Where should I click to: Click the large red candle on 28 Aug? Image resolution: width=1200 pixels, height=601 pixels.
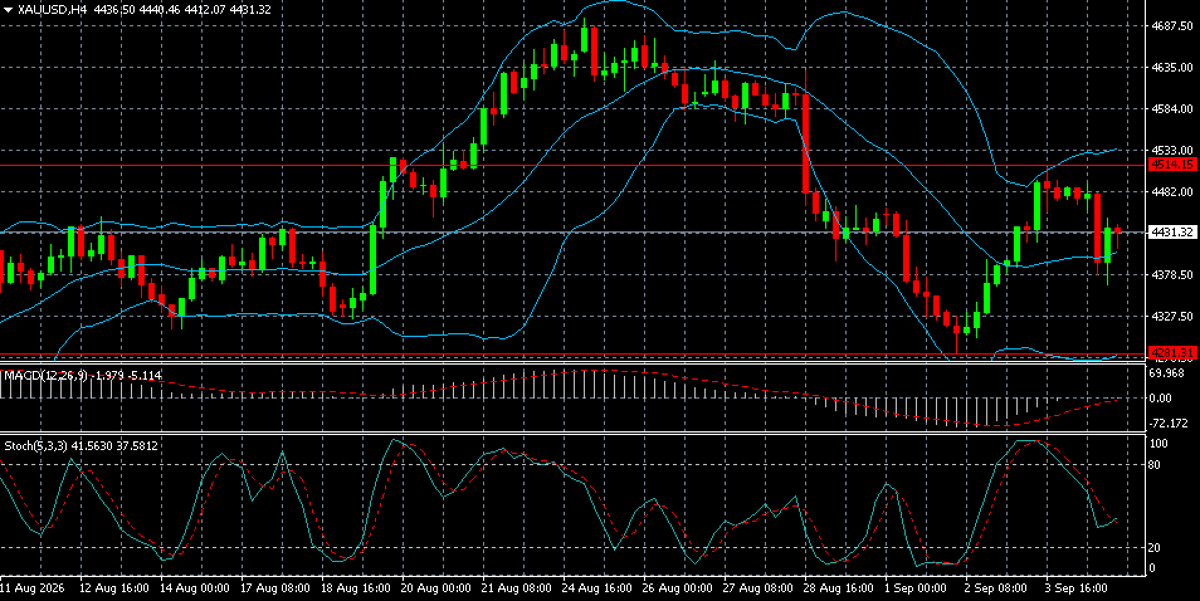pos(806,142)
